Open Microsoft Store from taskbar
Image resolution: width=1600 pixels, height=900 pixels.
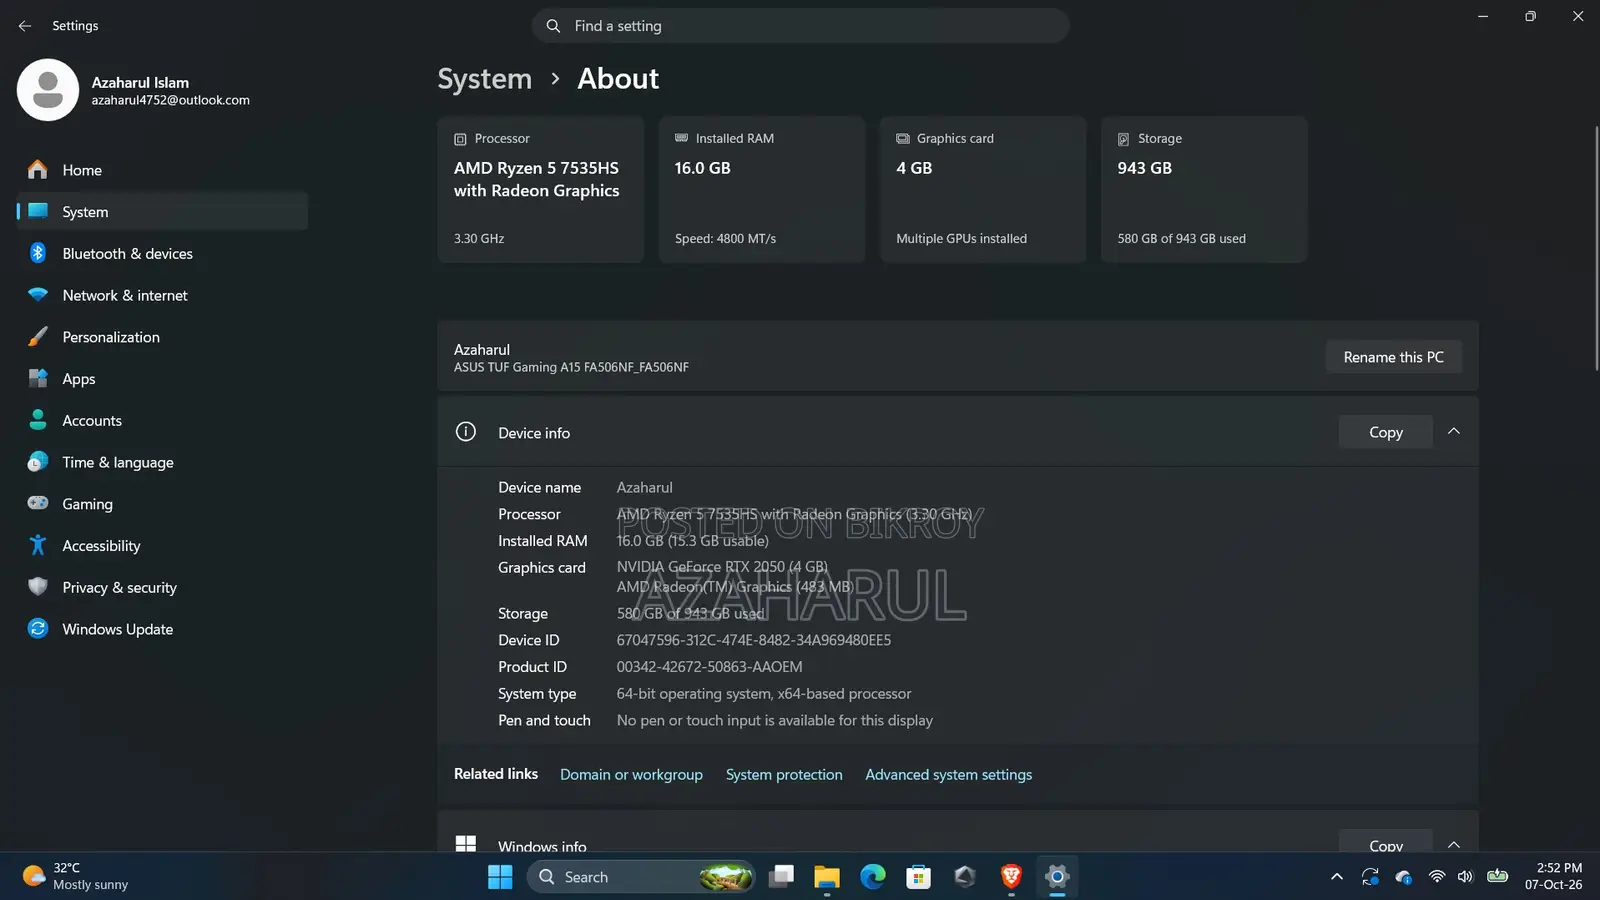click(919, 877)
